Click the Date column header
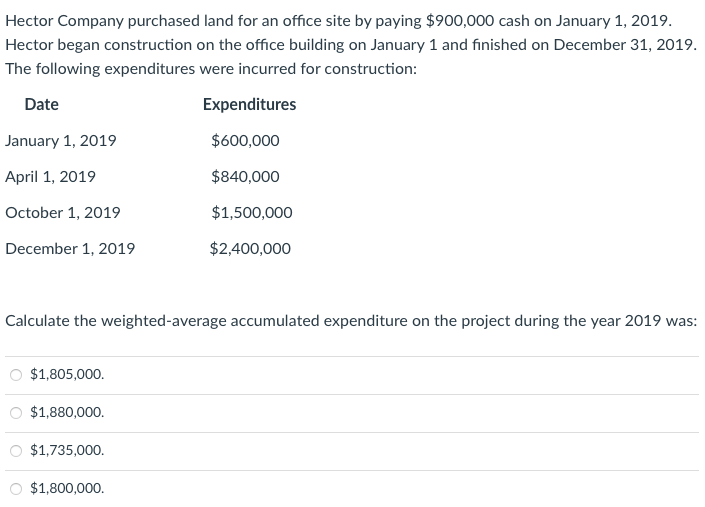Screen dimensions: 705x507 click(x=42, y=104)
